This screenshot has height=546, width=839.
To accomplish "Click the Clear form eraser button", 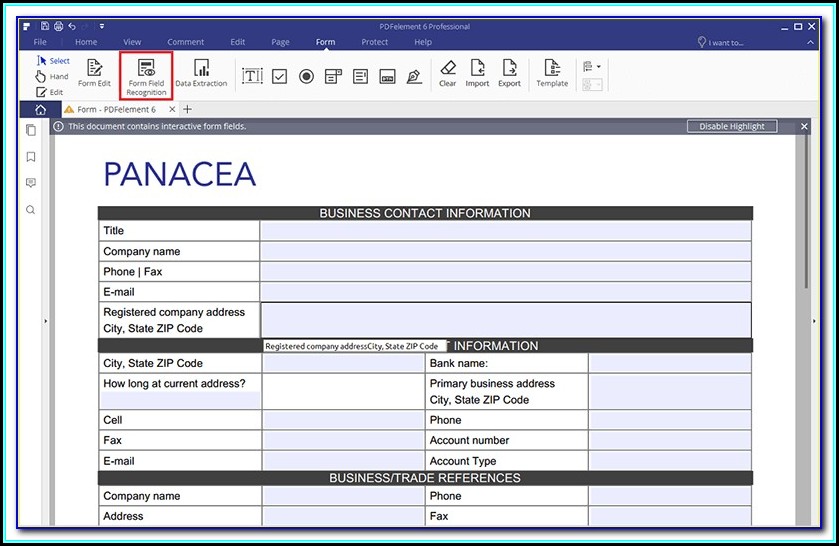I will pos(447,73).
